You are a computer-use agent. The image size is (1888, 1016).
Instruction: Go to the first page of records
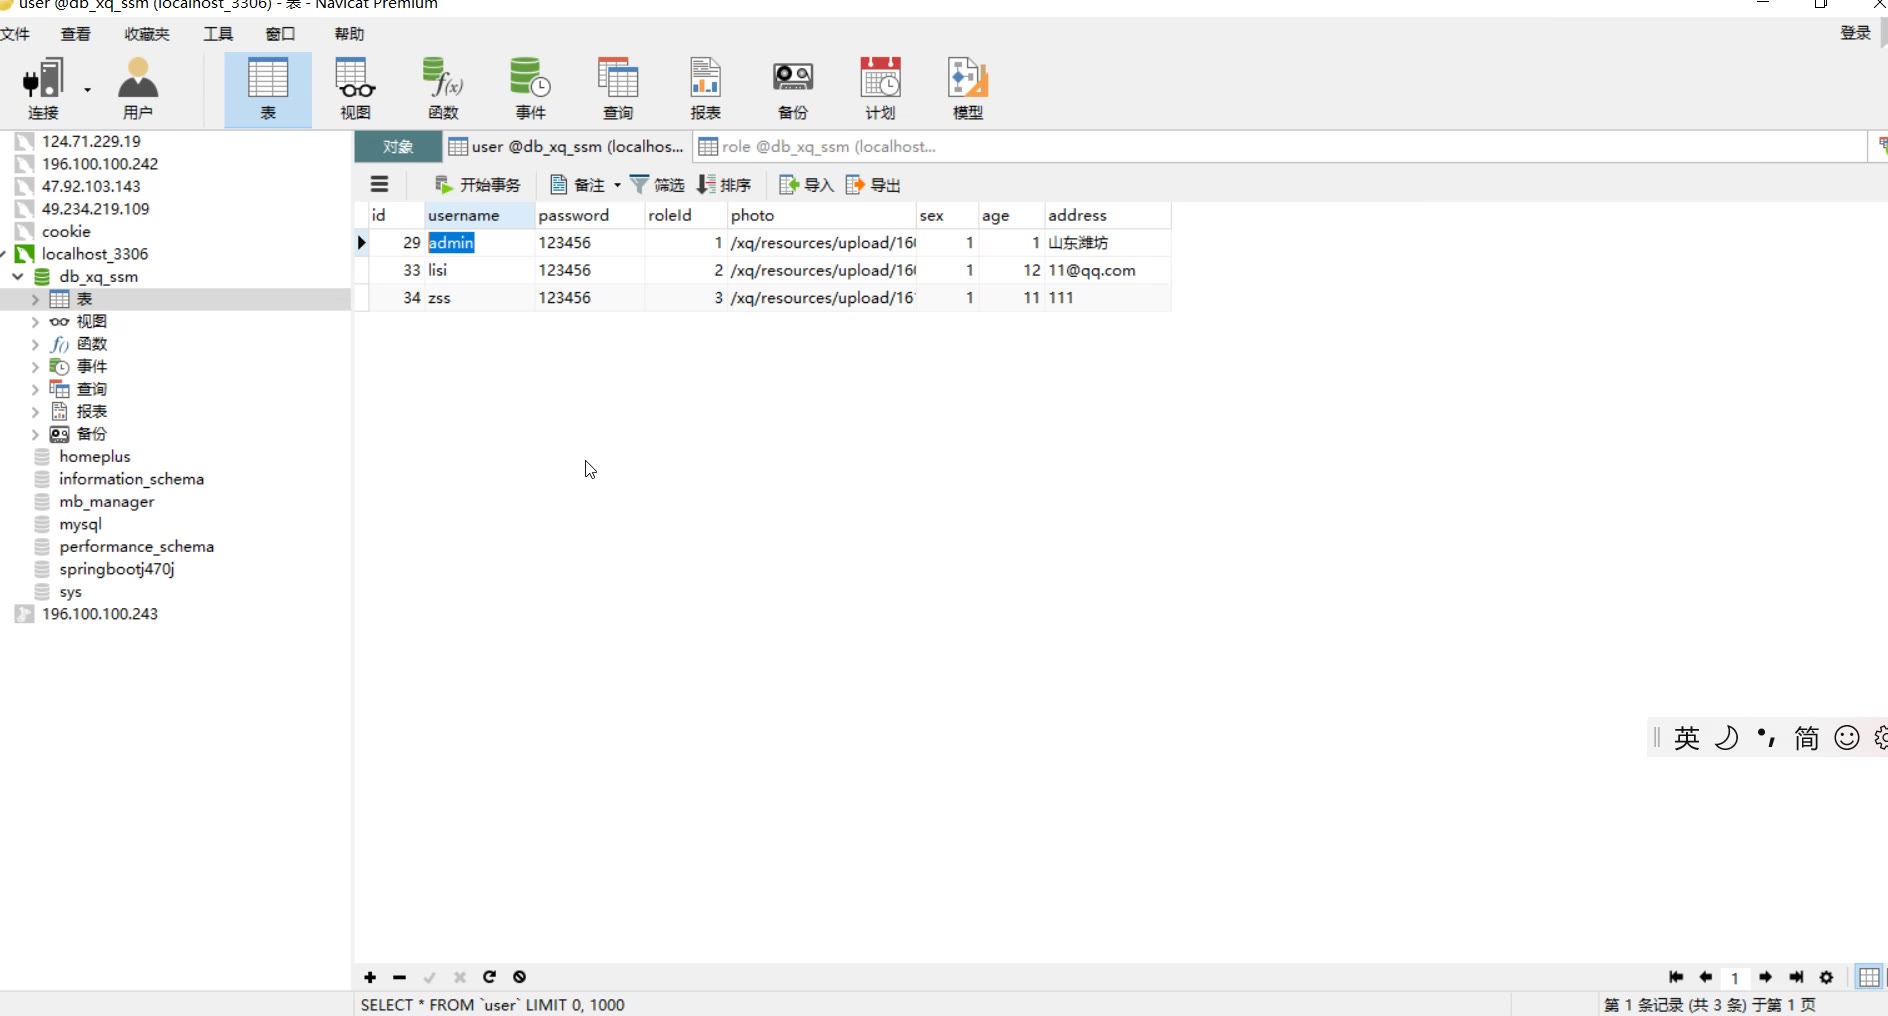click(1676, 977)
